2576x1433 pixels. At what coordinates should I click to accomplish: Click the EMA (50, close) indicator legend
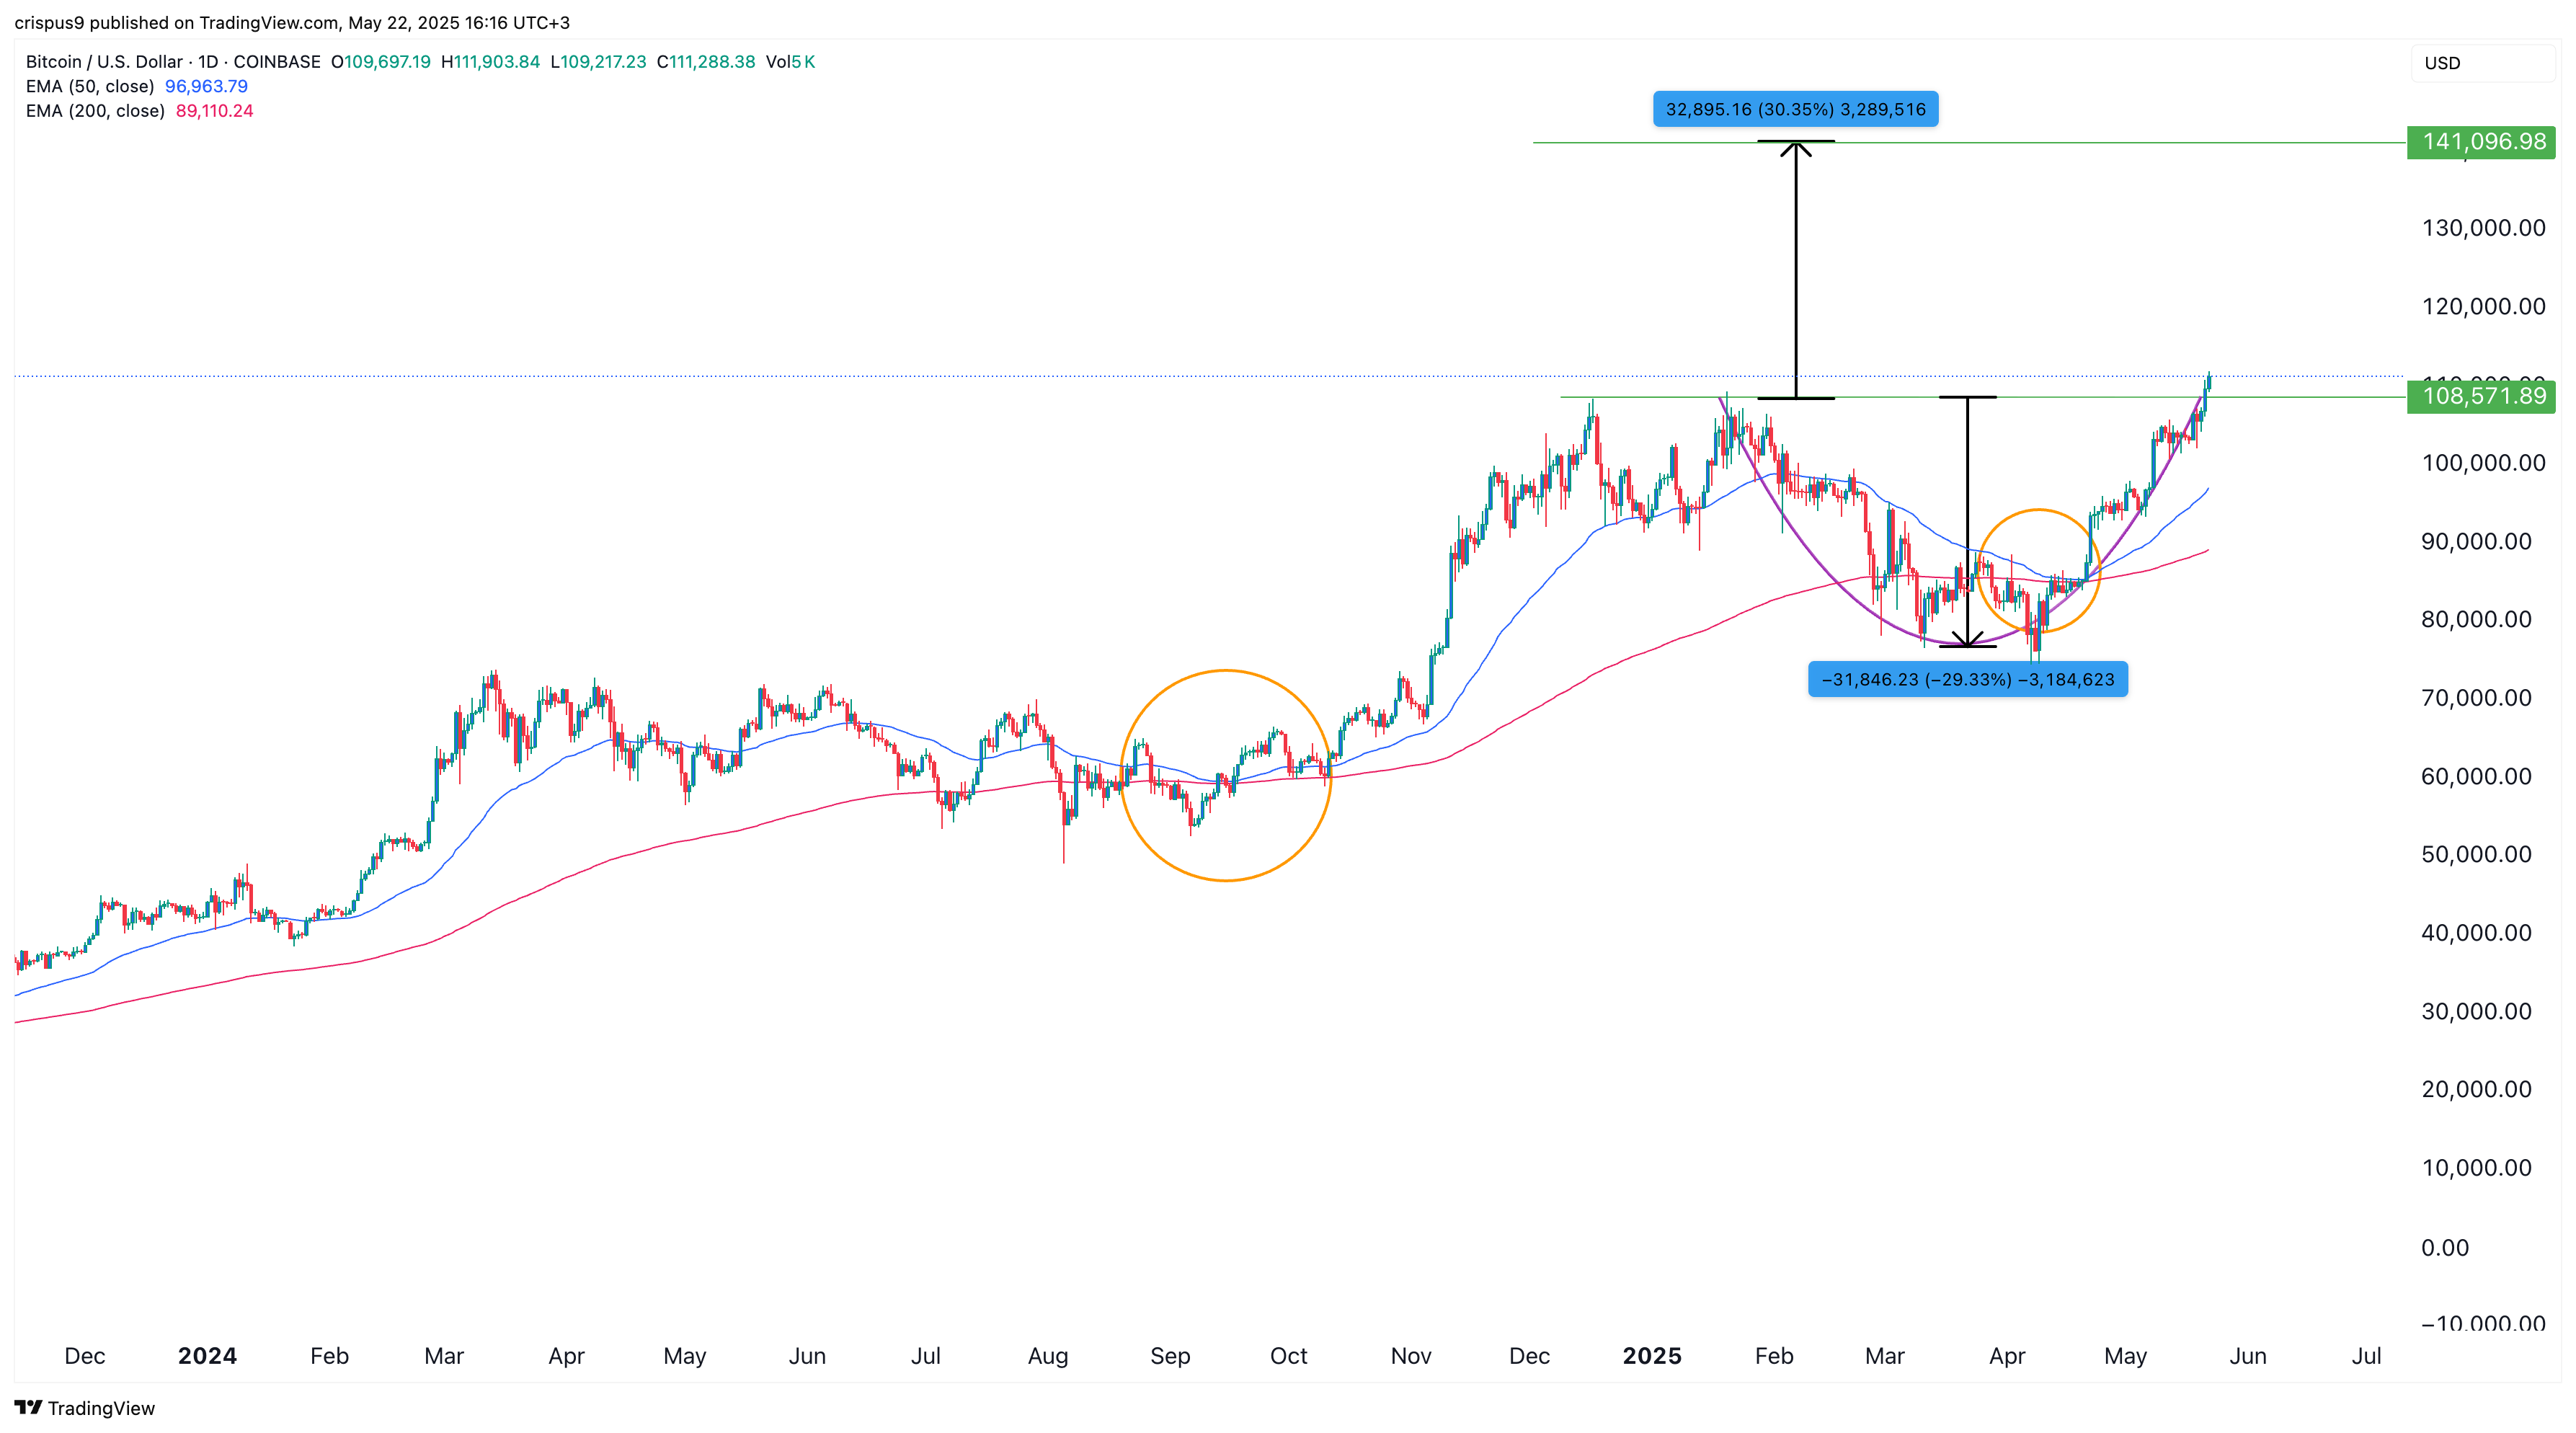pyautogui.click(x=90, y=86)
